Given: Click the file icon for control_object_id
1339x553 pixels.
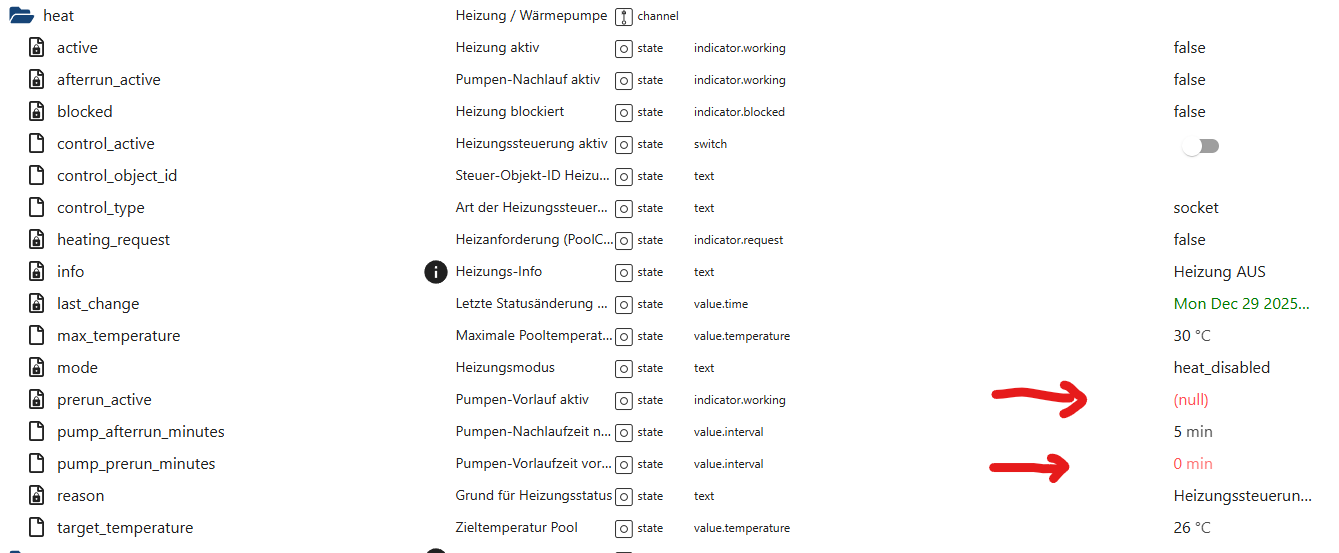Looking at the screenshot, I should [36, 176].
